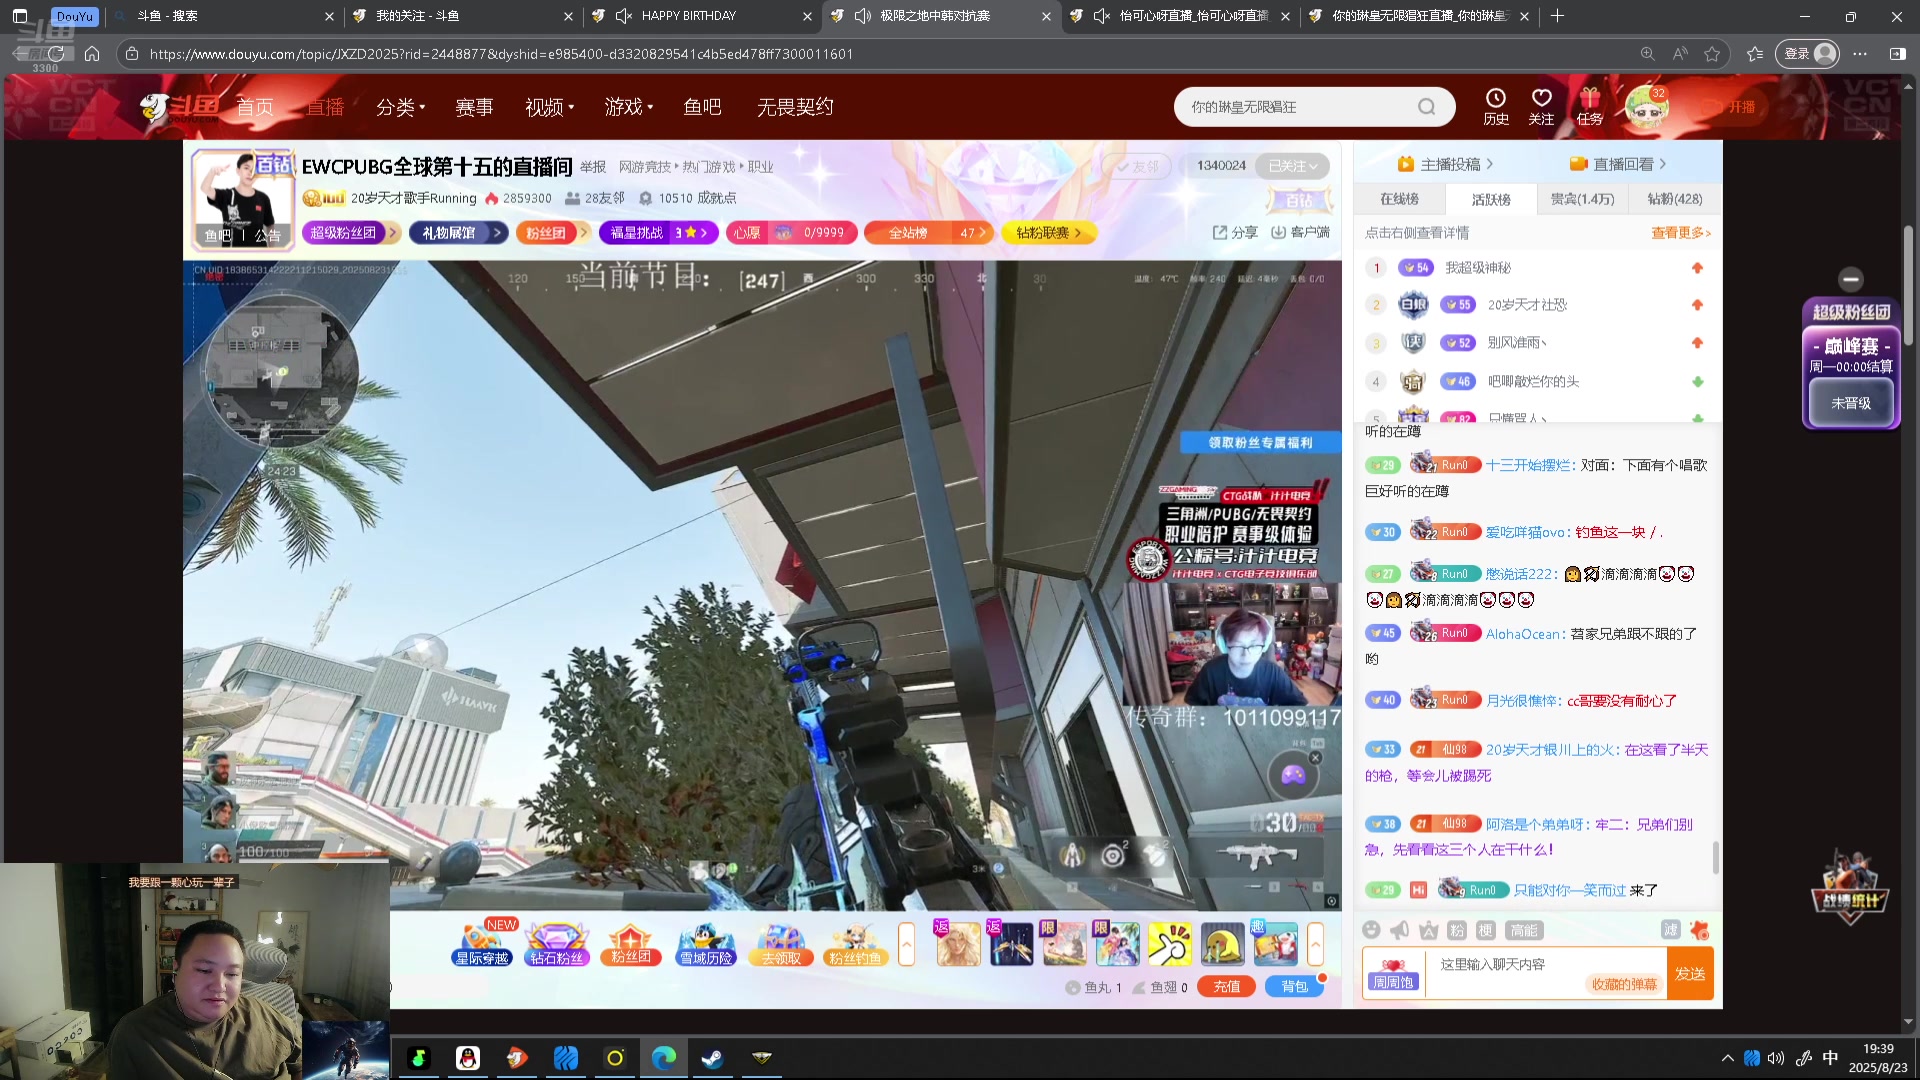Expand 直播回看 chevron link
Image resolution: width=1920 pixels, height=1080 pixels.
tap(1618, 164)
